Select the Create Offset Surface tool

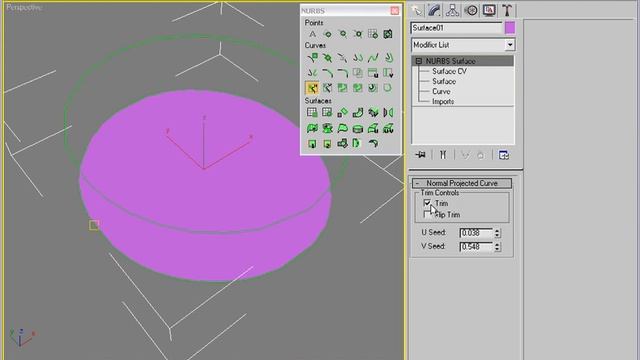[x=373, y=112]
